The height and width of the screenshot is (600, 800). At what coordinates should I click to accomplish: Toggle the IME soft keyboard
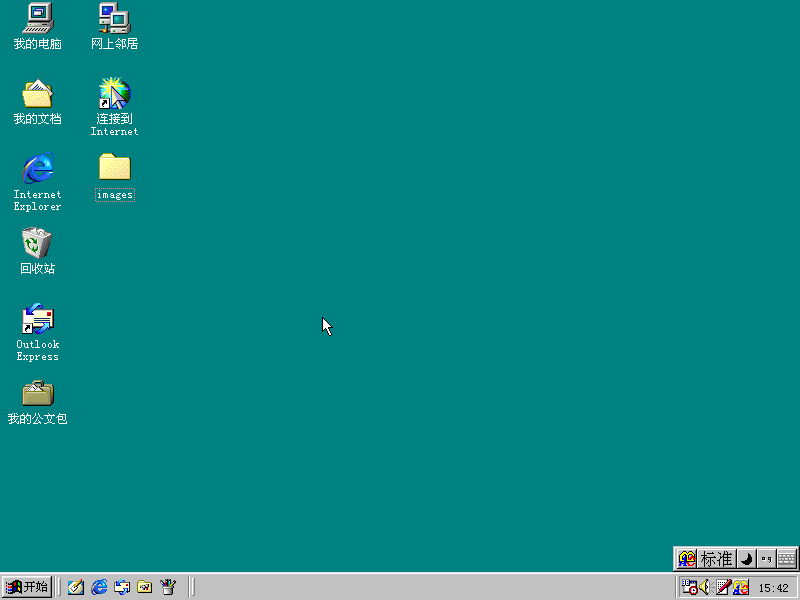[x=787, y=559]
